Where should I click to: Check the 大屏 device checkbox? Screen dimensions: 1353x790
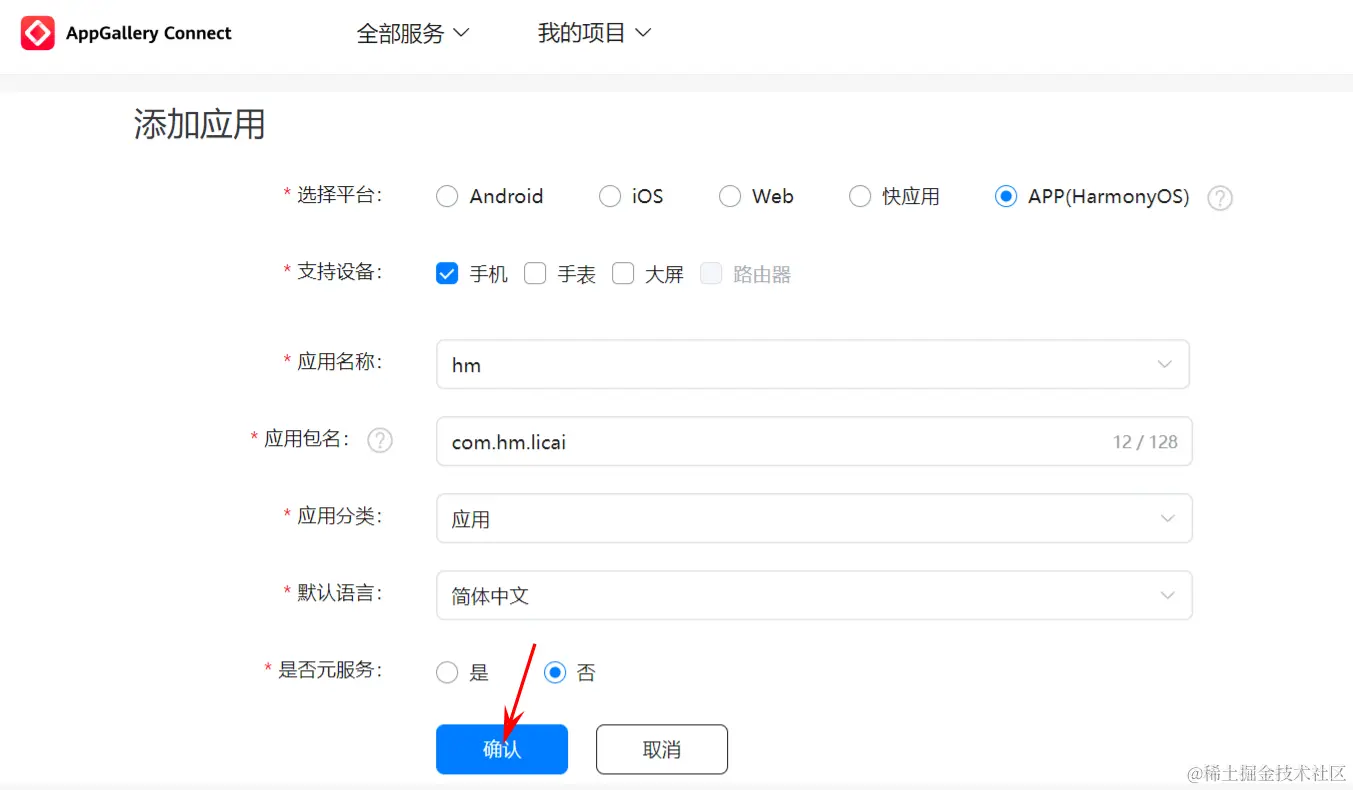(623, 273)
